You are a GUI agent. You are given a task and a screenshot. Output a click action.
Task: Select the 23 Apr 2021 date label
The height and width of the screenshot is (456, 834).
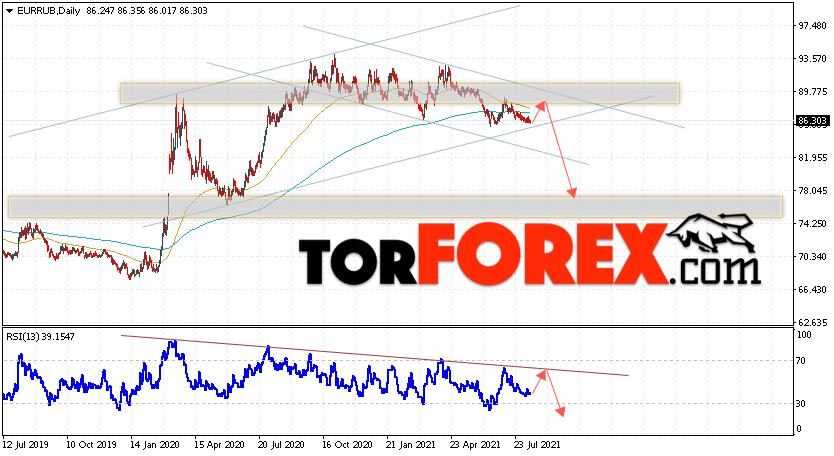(474, 444)
